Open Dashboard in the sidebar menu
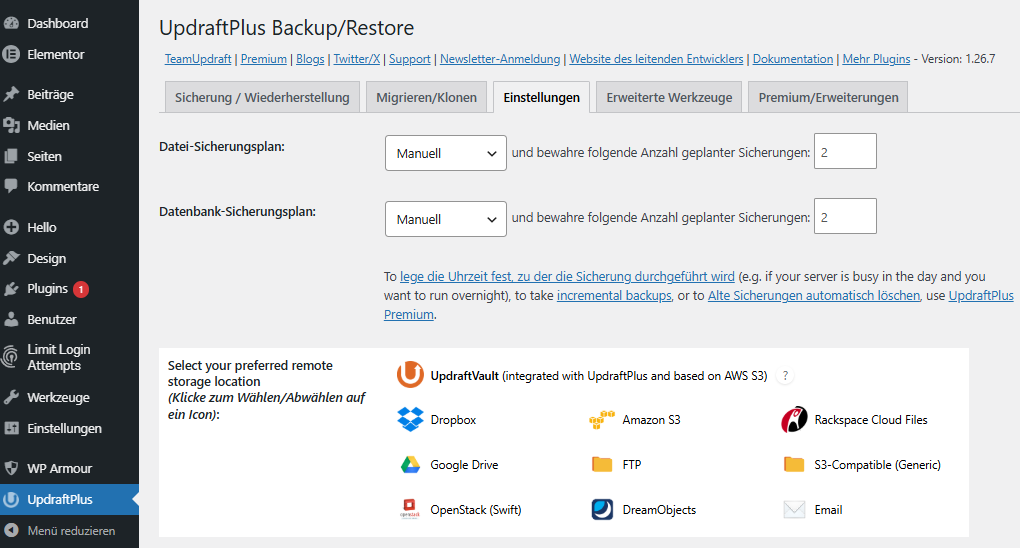The width and height of the screenshot is (1020, 548). click(69, 23)
